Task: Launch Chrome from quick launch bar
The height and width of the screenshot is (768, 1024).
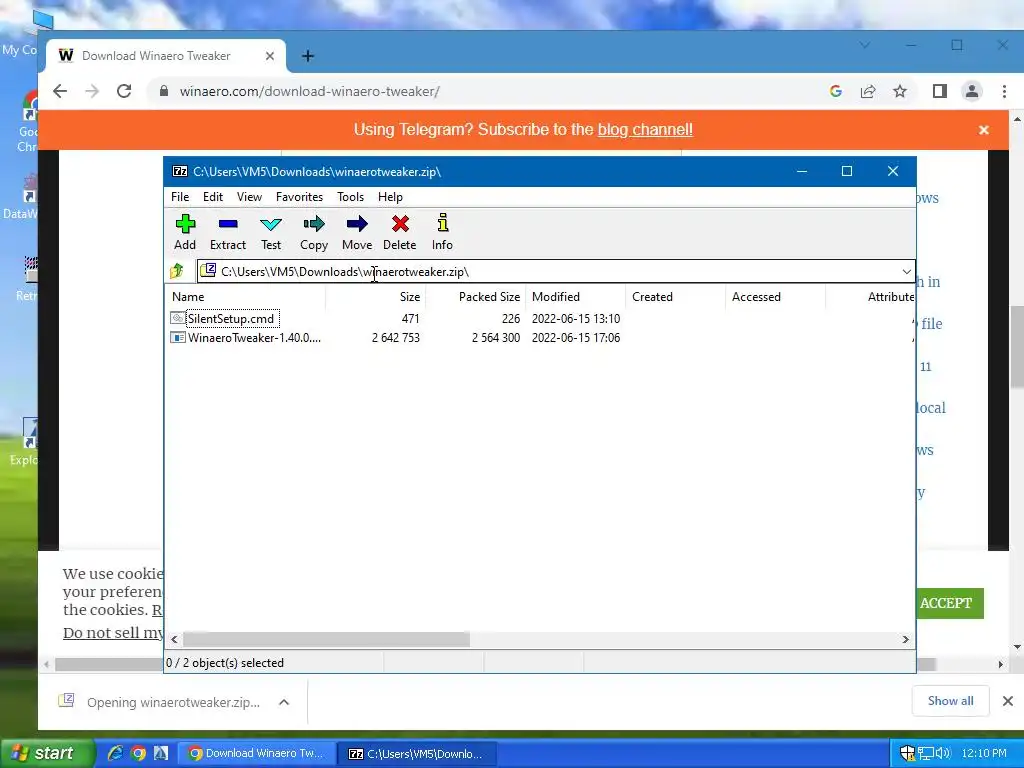Action: 138,753
